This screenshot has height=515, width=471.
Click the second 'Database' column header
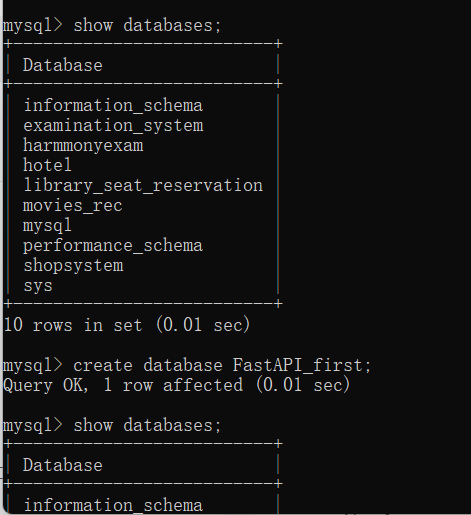coord(63,465)
